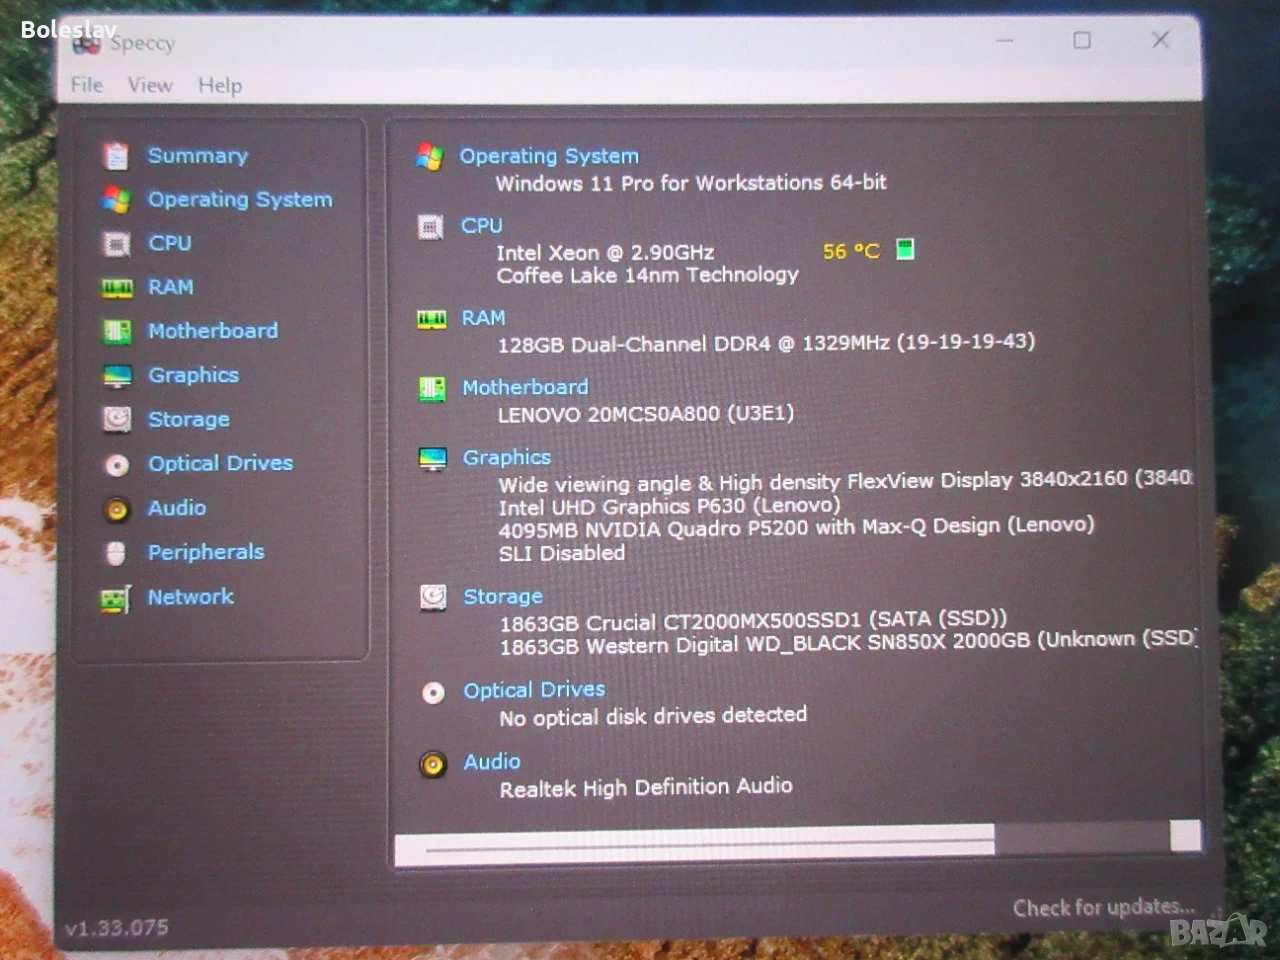Click the Operating System flag icon in sidebar

116,200
